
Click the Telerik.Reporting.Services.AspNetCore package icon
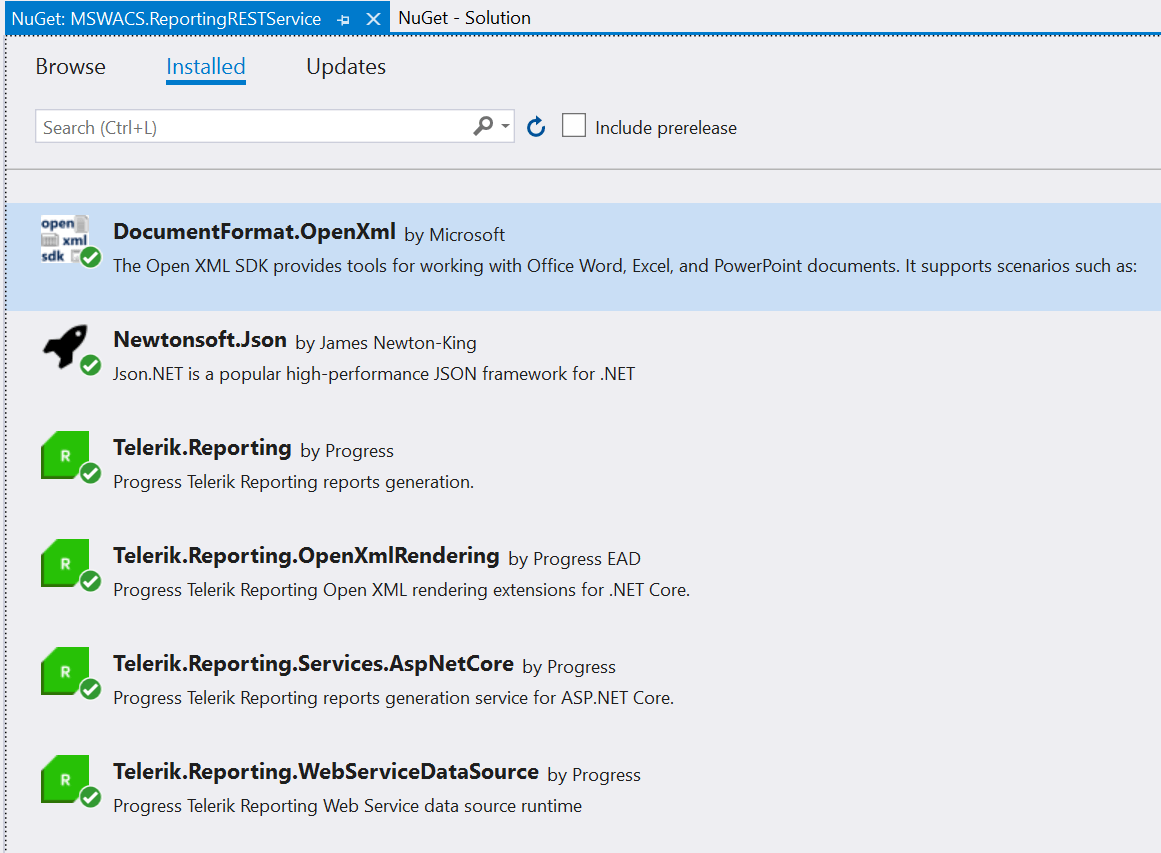point(66,671)
